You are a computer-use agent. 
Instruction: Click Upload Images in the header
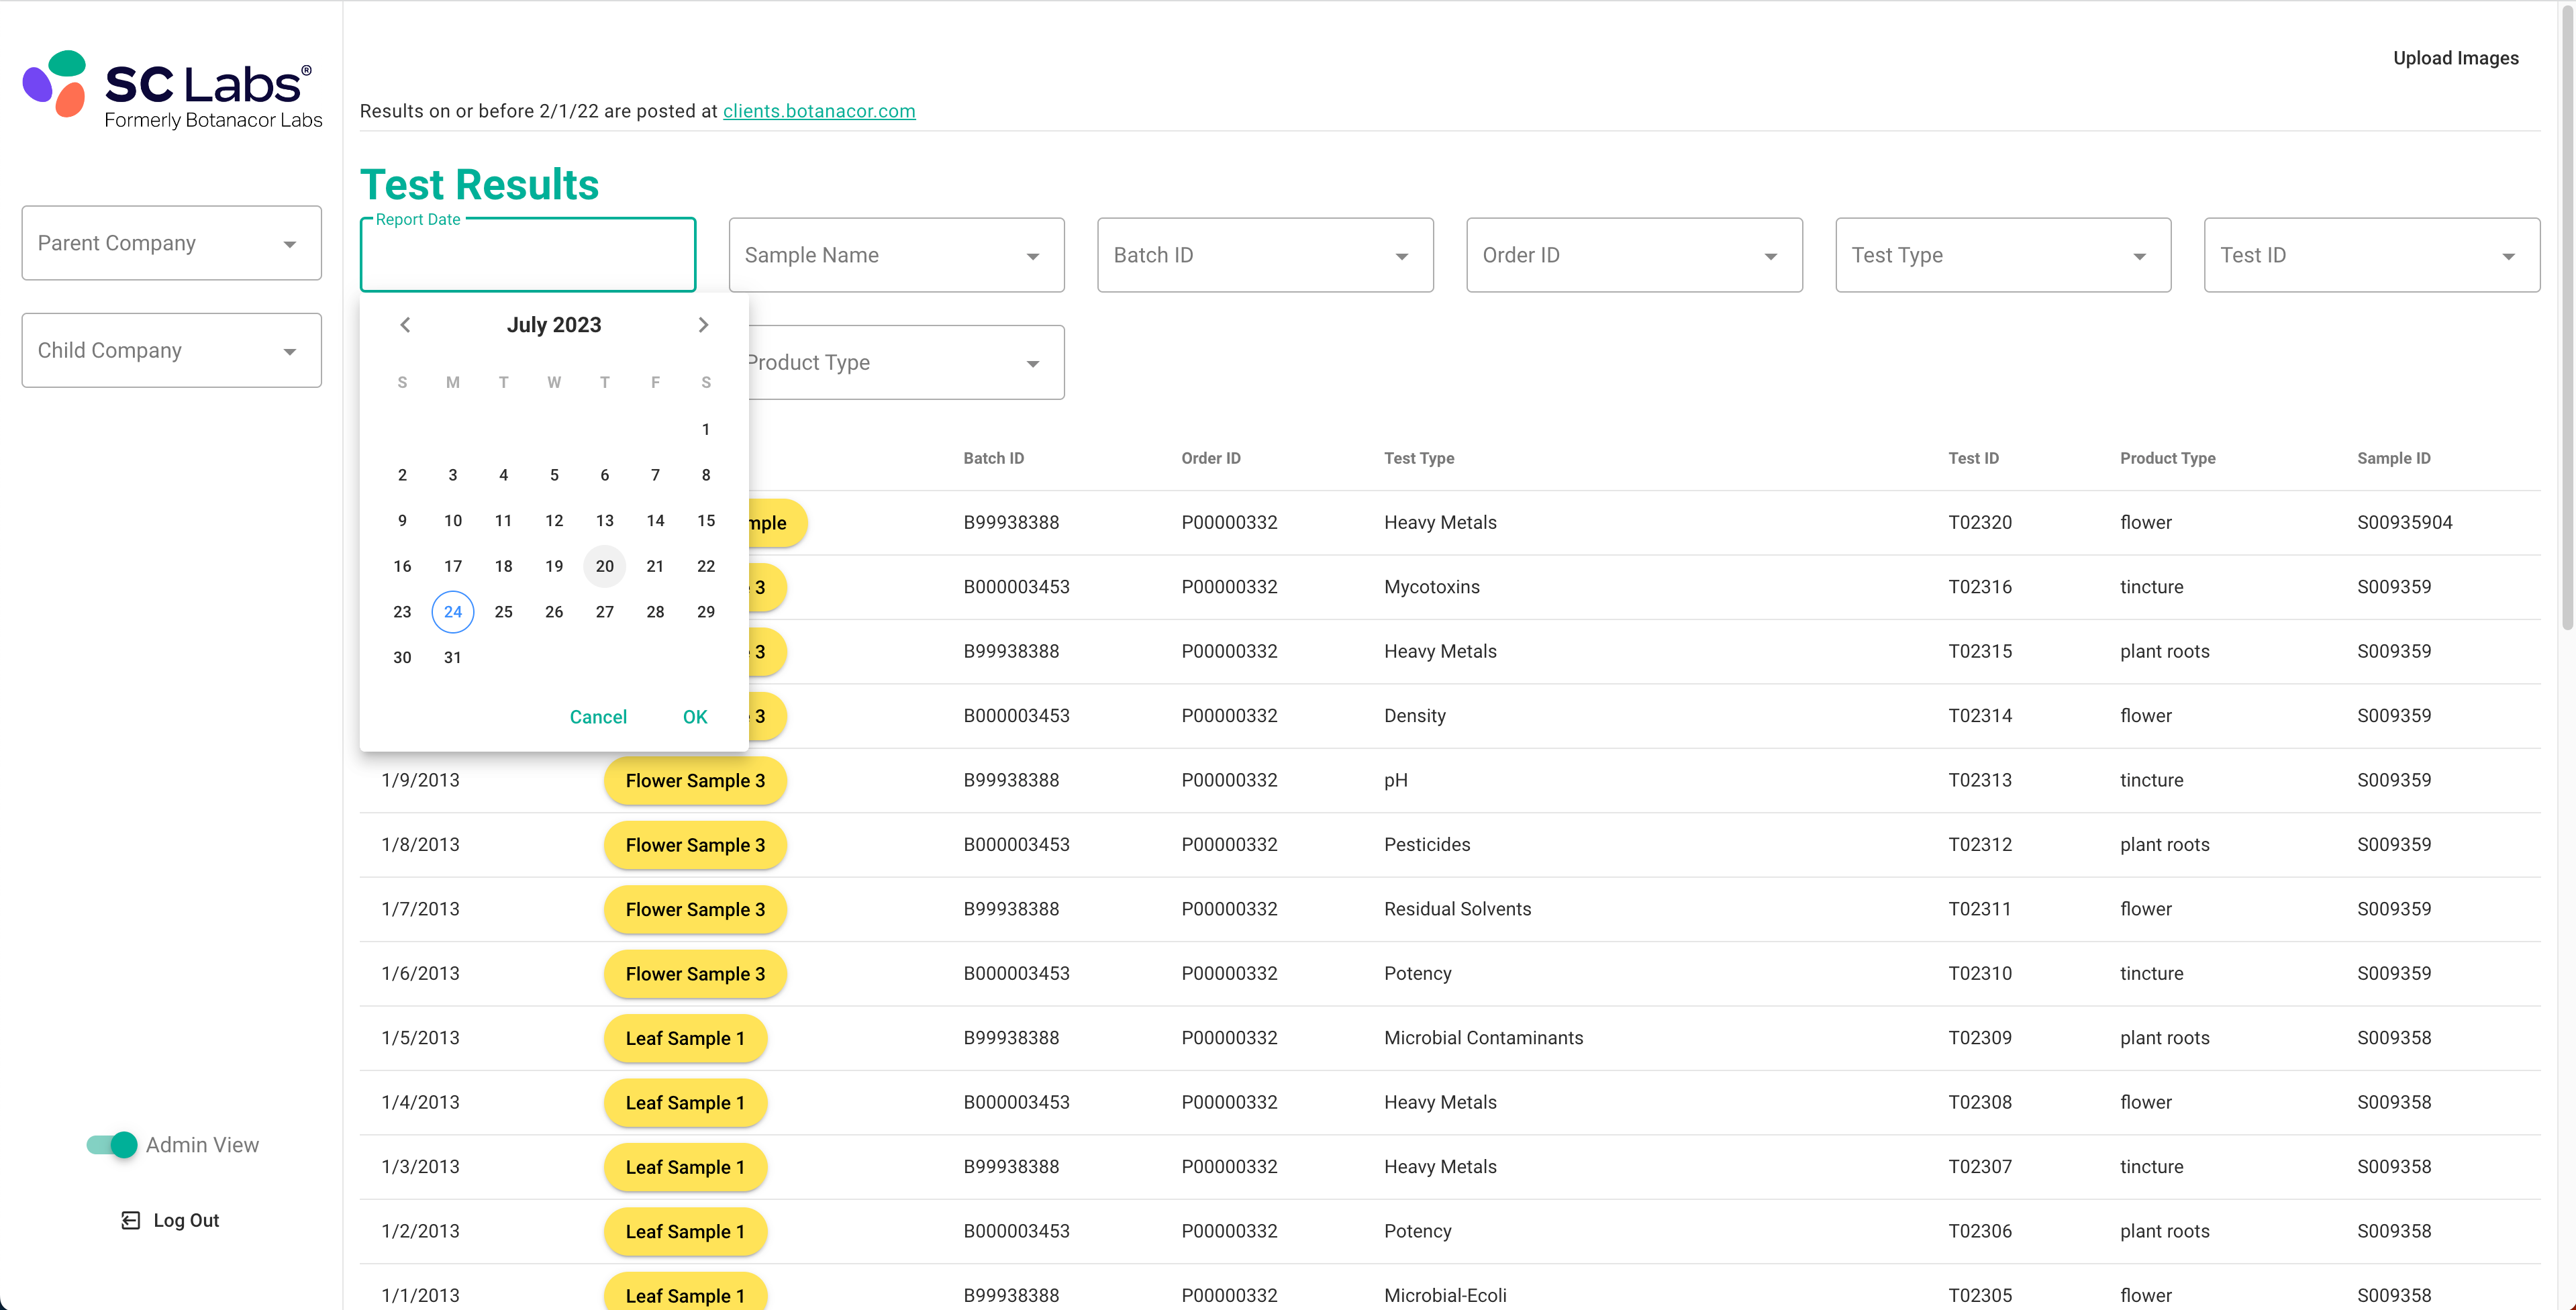tap(2455, 58)
